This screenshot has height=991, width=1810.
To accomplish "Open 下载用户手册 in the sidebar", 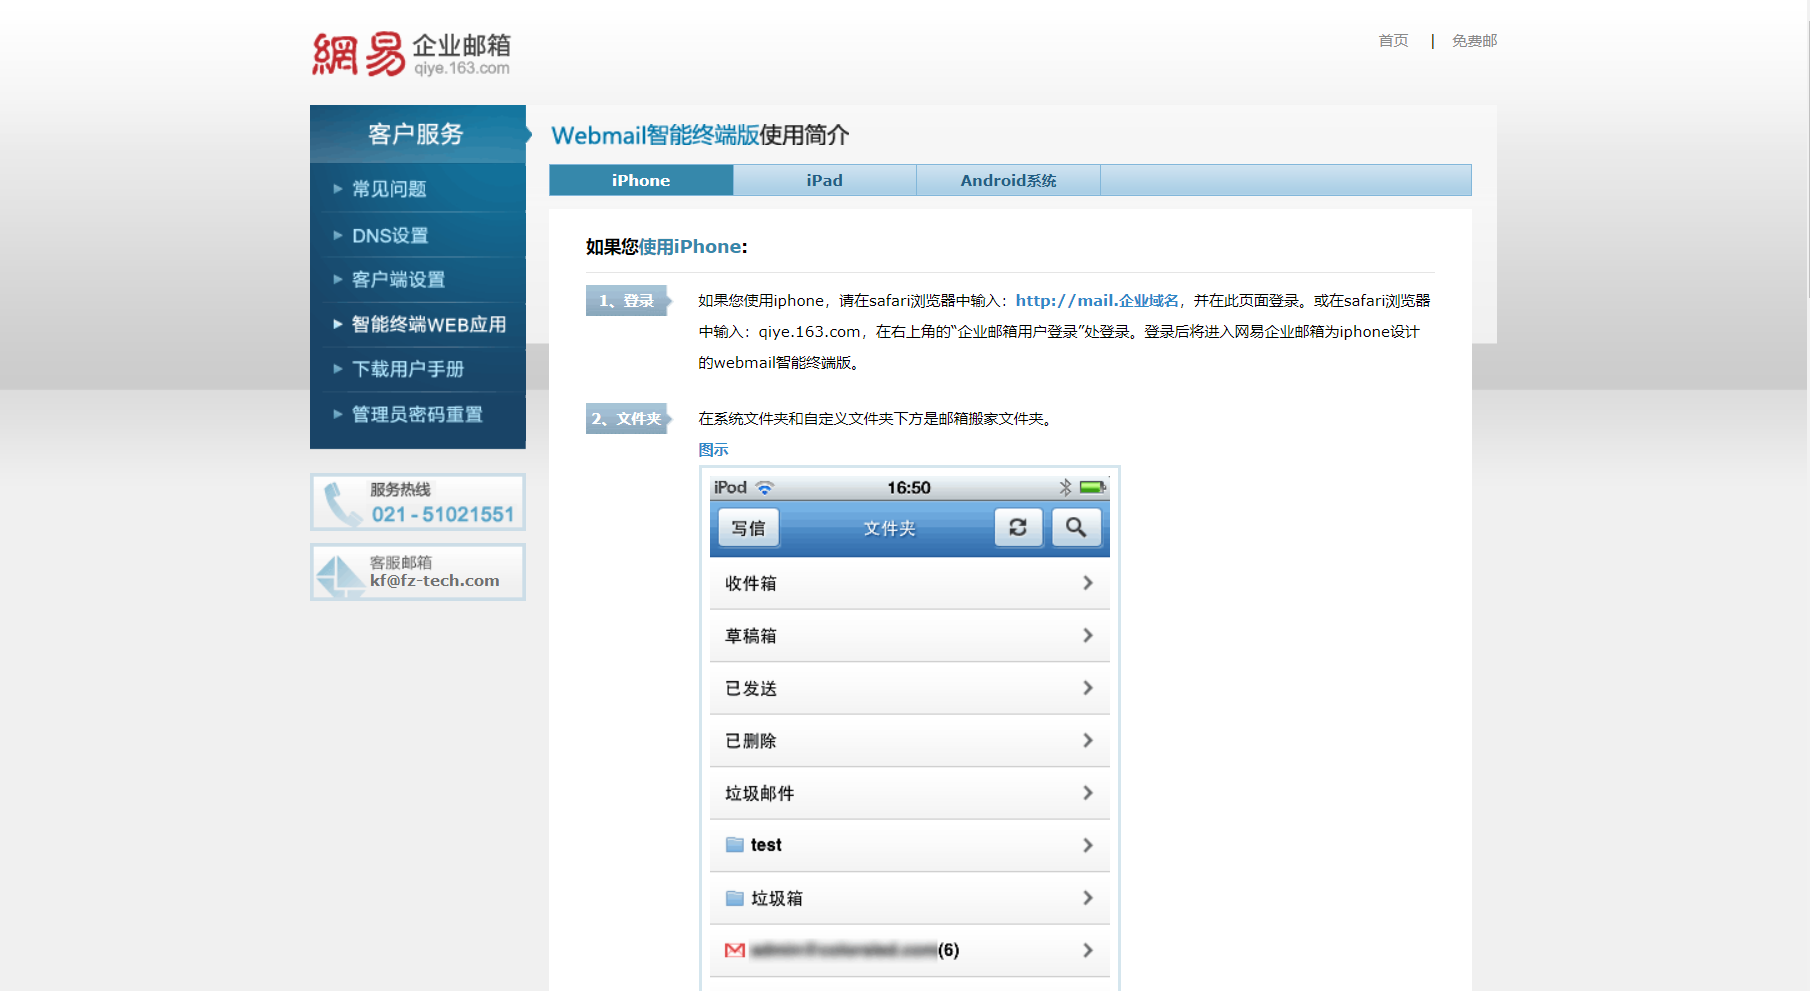I will 408,370.
